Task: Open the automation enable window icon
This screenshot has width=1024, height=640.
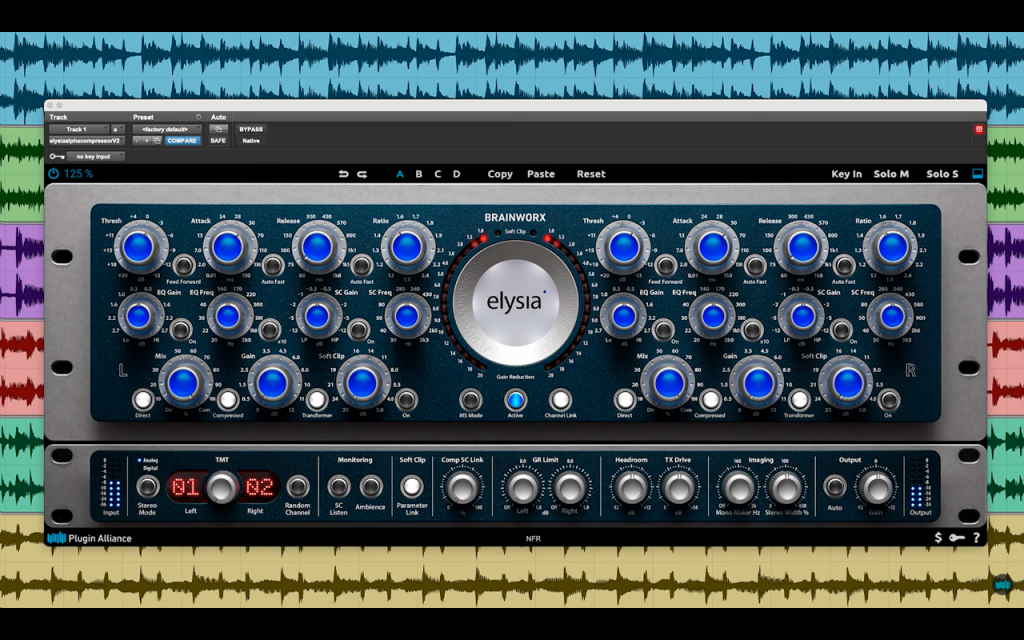Action: point(218,129)
